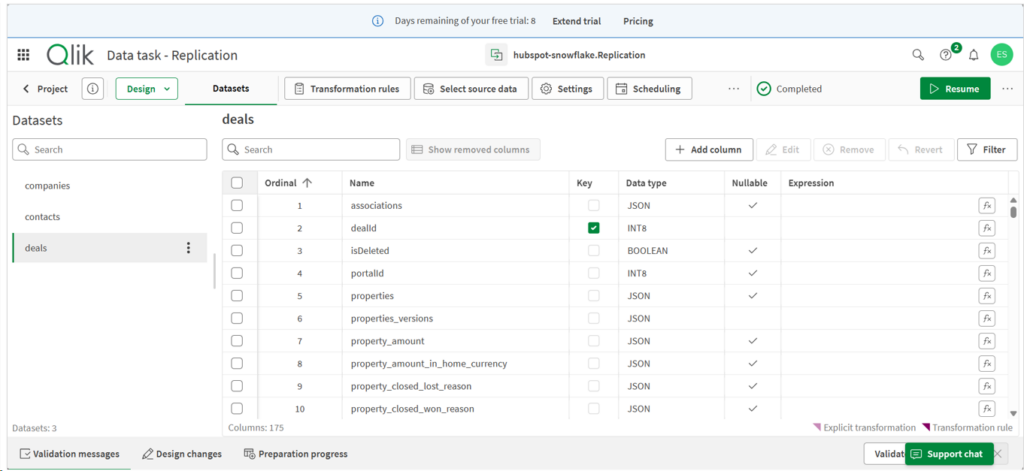The width and height of the screenshot is (1024, 471).
Task: Open expression editor for properties row
Action: [986, 296]
